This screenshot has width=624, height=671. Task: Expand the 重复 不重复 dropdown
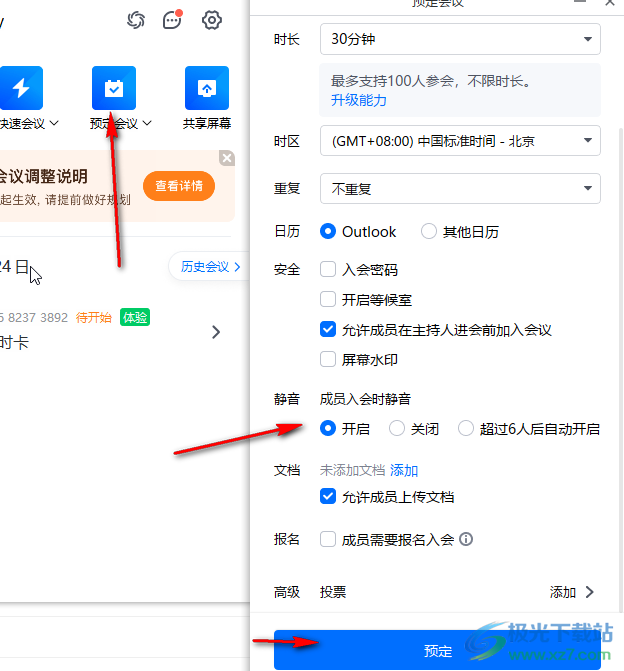(x=460, y=188)
